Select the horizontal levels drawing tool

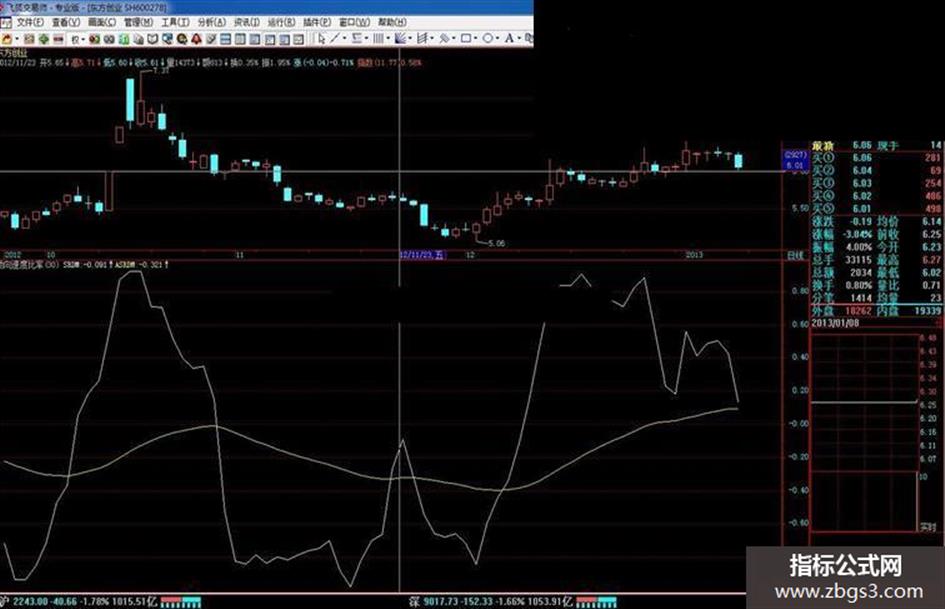pyautogui.click(x=357, y=39)
